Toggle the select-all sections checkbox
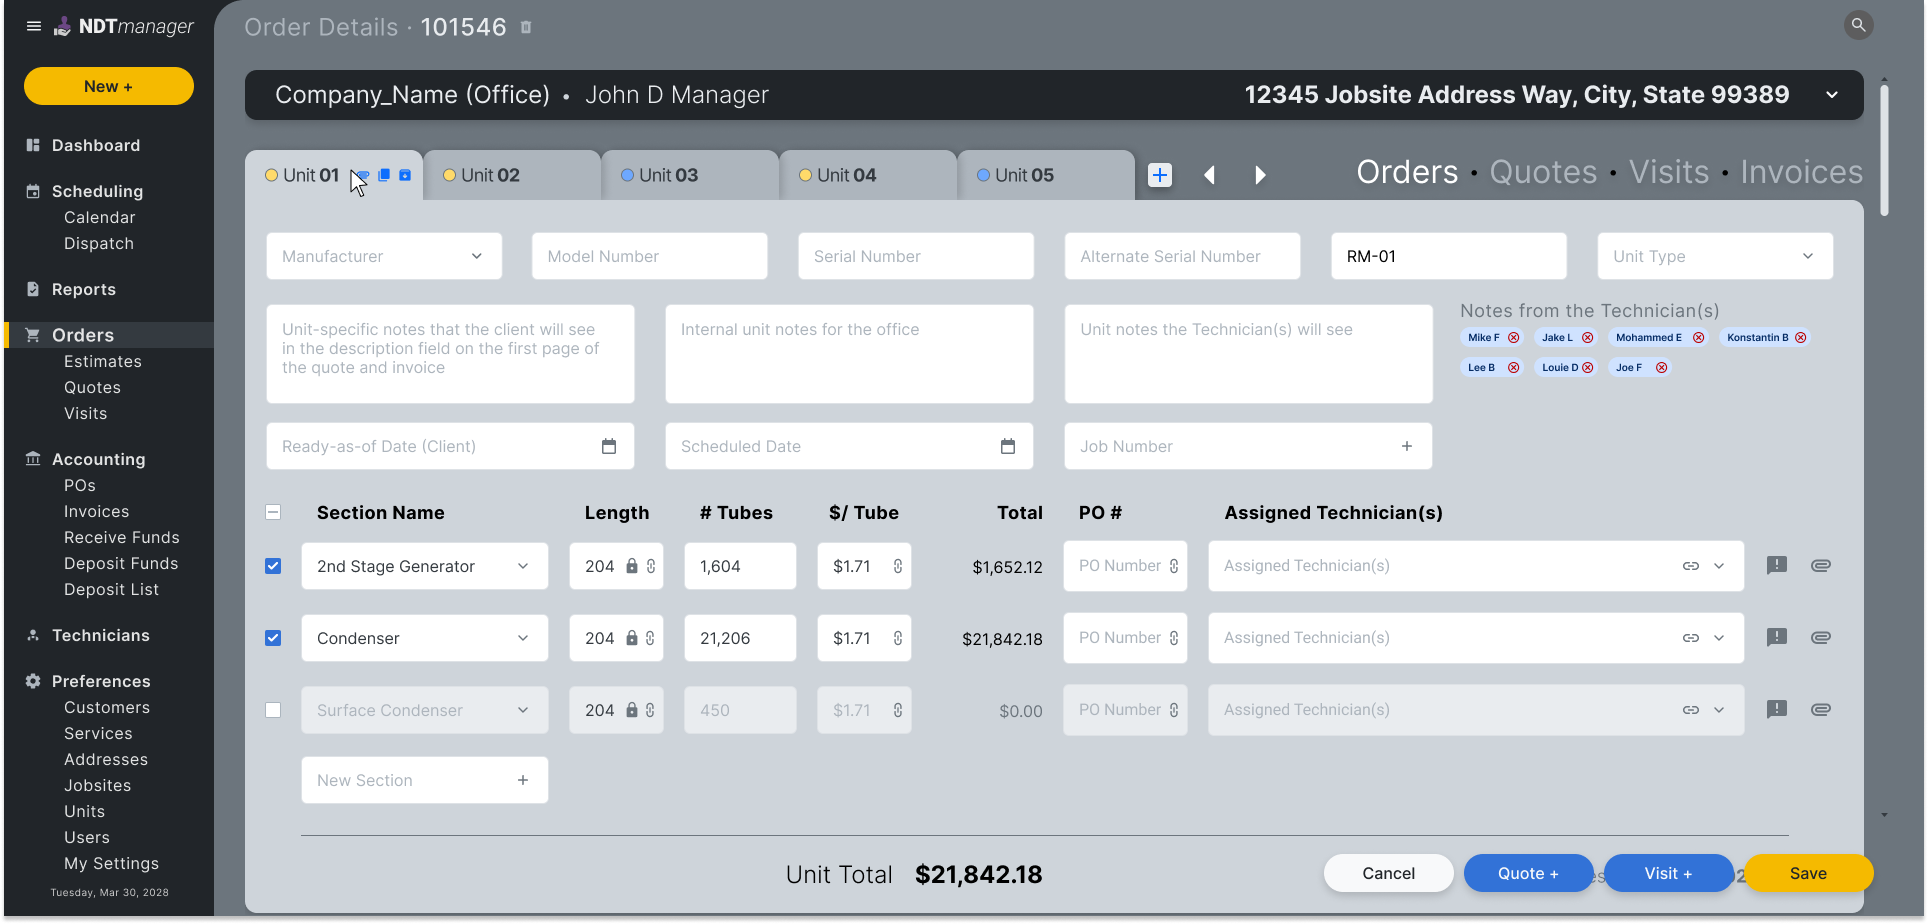 click(273, 512)
